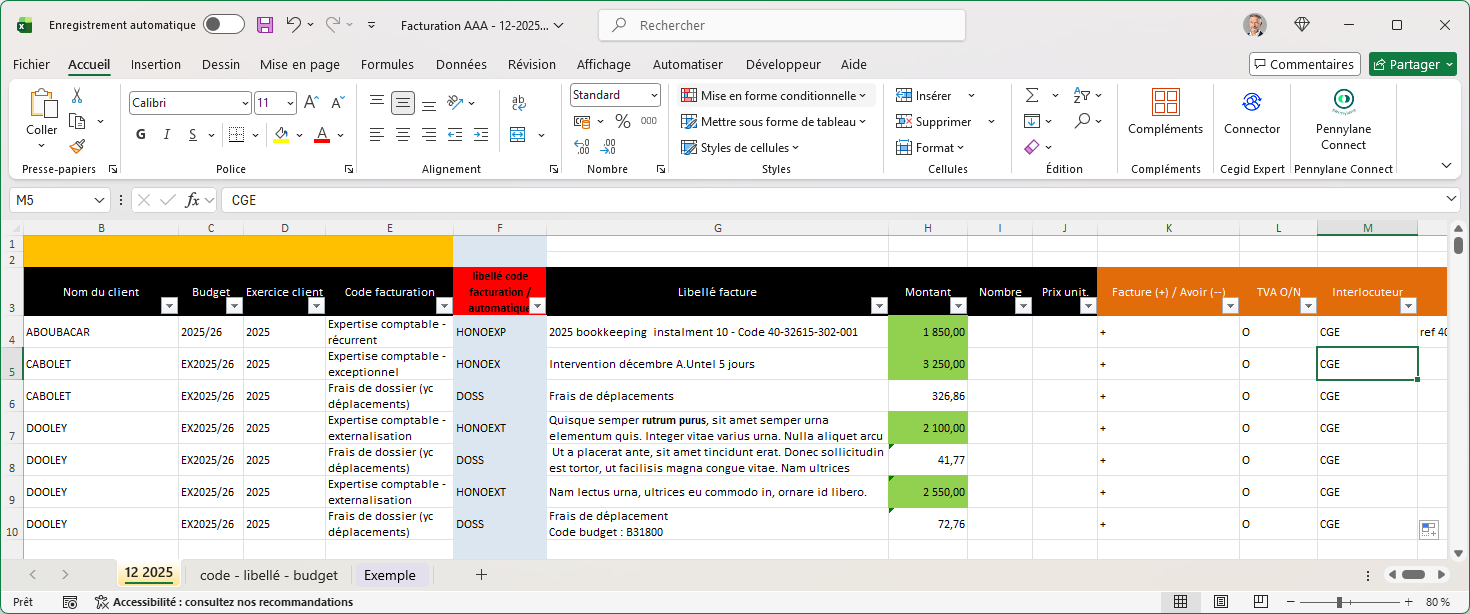The width and height of the screenshot is (1470, 614).
Task: Click the Merge and center icon
Action: point(518,134)
